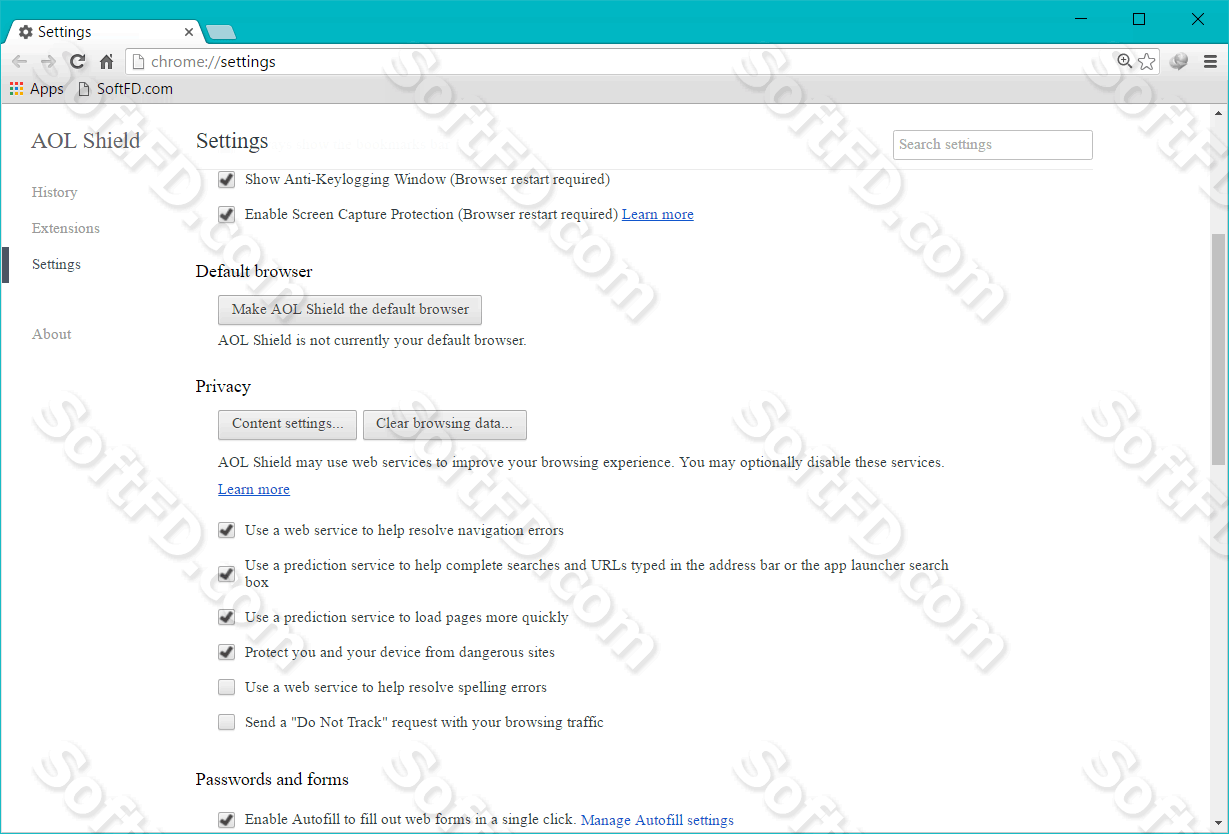Image resolution: width=1229 pixels, height=834 pixels.
Task: Click "AOL Shield is not currently your default browser" text
Action: (372, 341)
